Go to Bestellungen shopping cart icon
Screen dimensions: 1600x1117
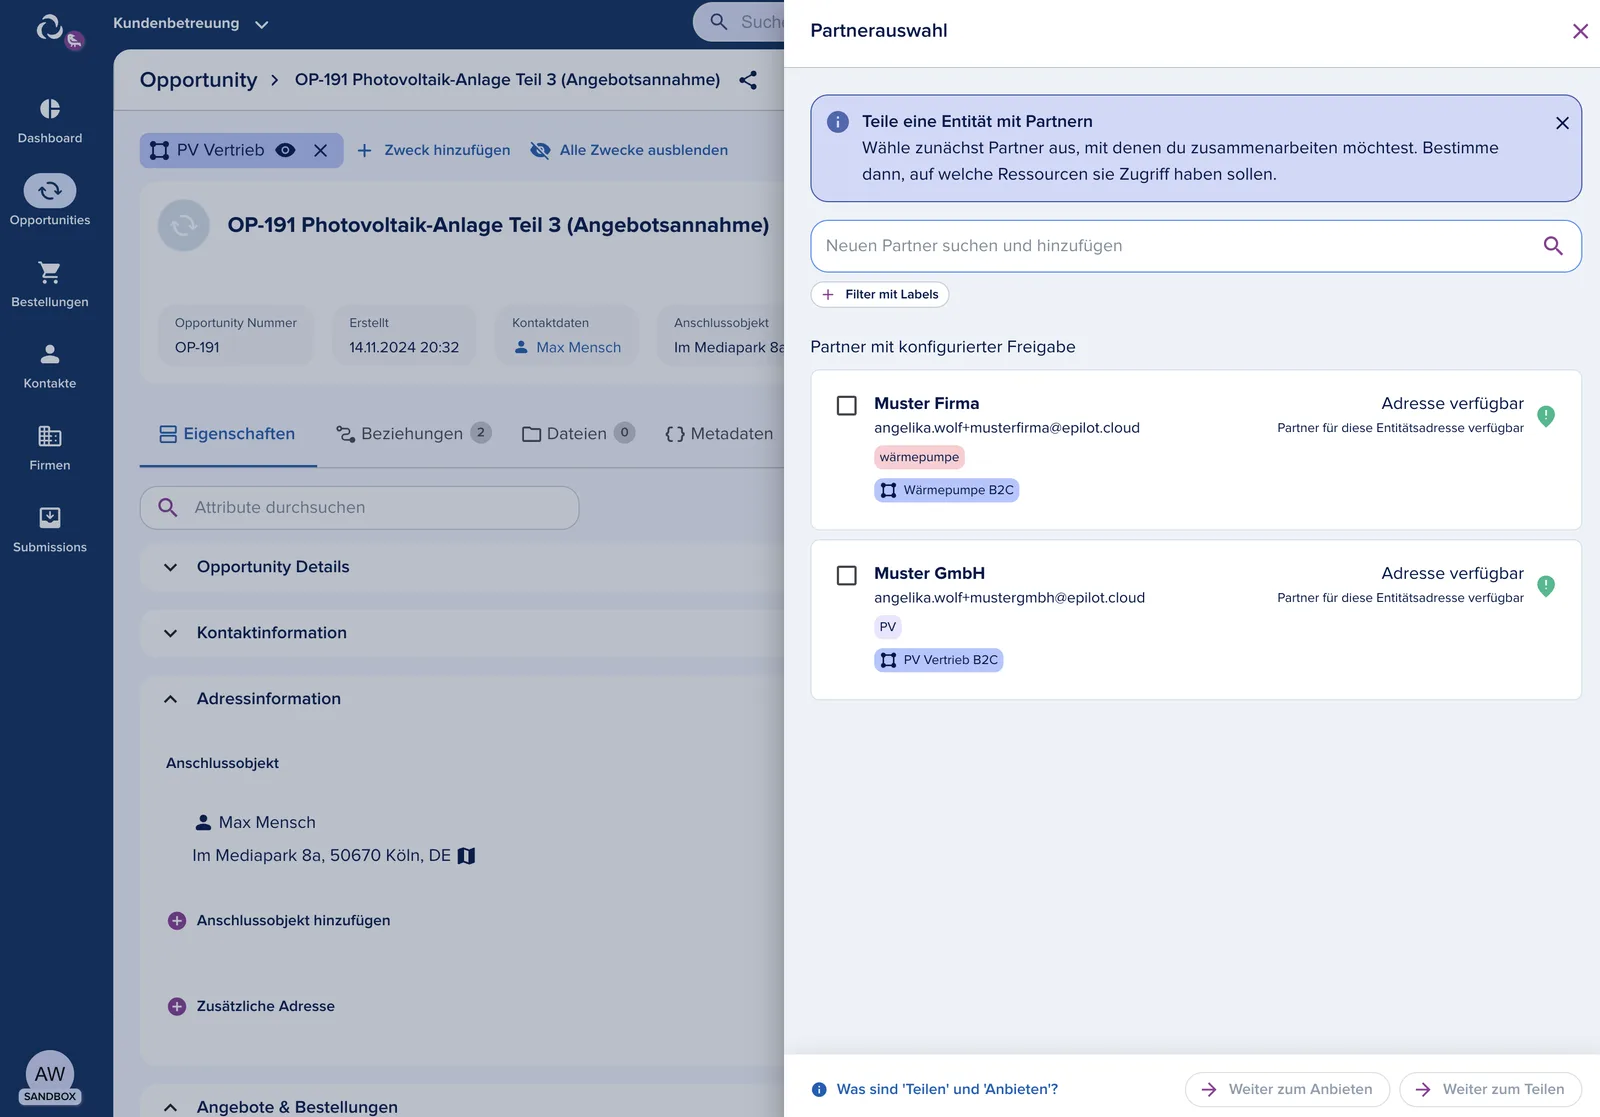(x=50, y=272)
